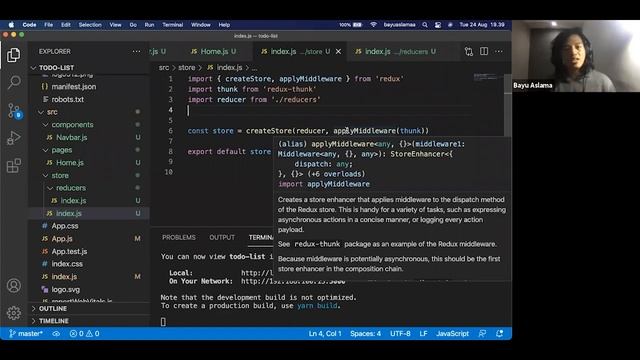
Task: Open logo.svg in the explorer
Action: tap(65, 289)
